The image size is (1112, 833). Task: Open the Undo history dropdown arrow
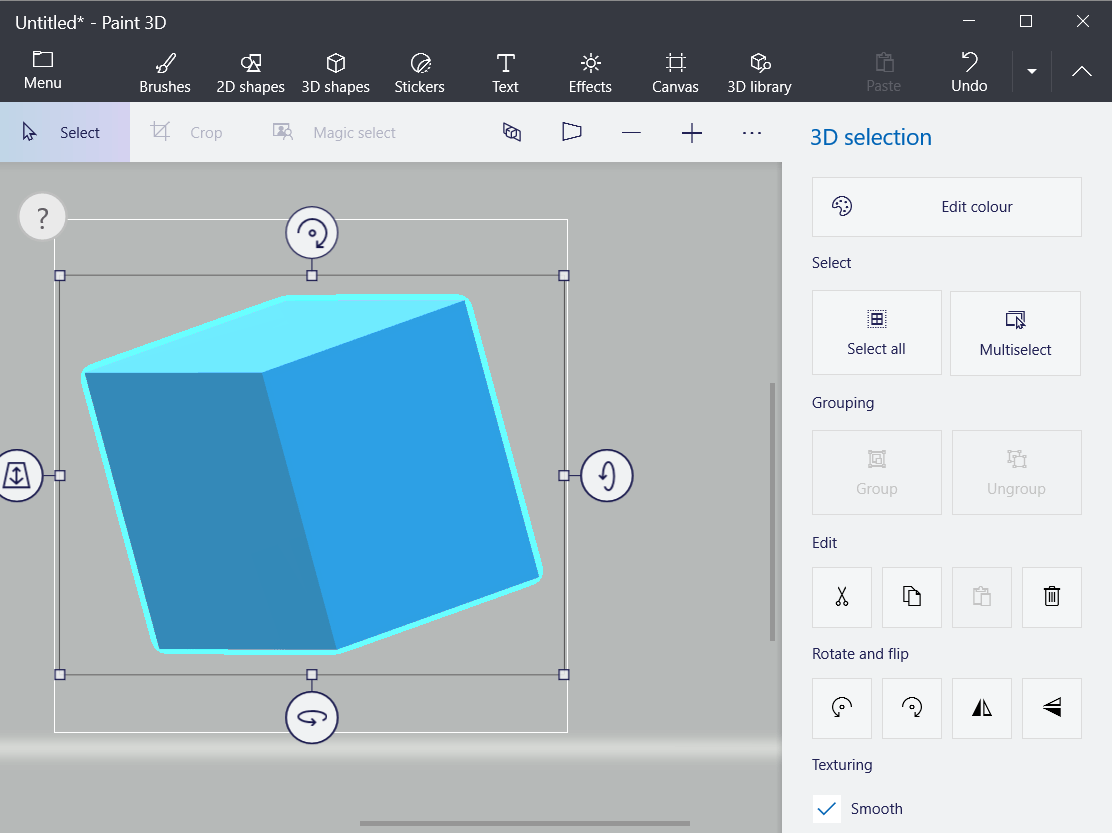point(1031,71)
